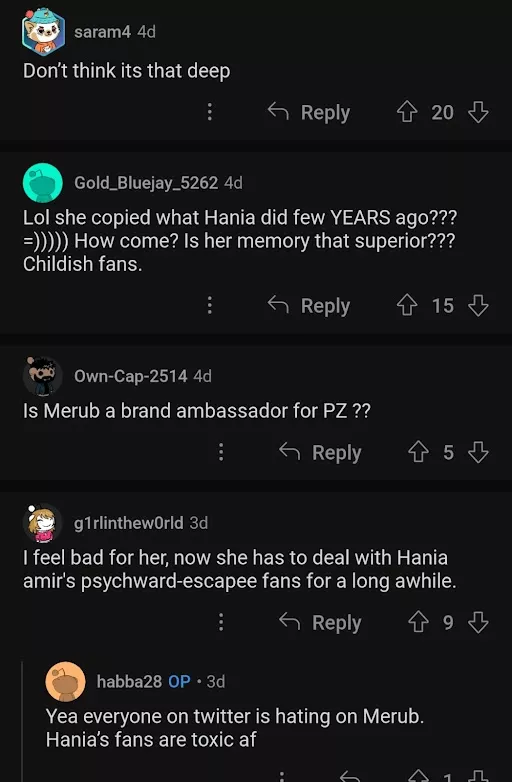Upvote Own-Cap-2514's comment about PZ
This screenshot has height=782, width=512.
pos(418,452)
